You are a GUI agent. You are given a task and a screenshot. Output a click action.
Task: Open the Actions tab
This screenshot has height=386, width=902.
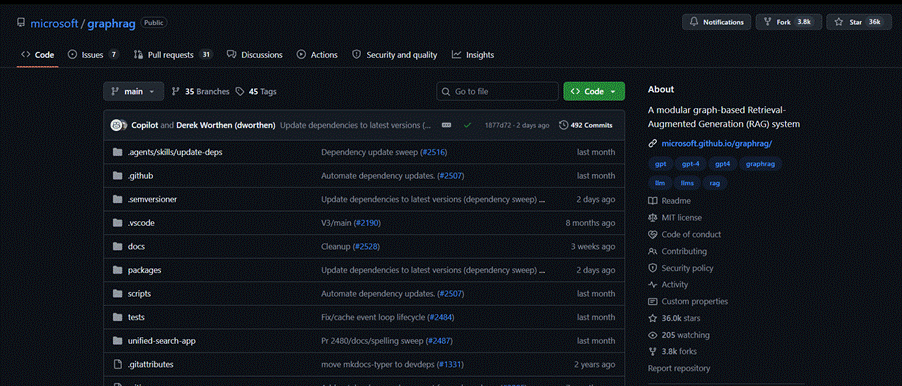pos(317,55)
